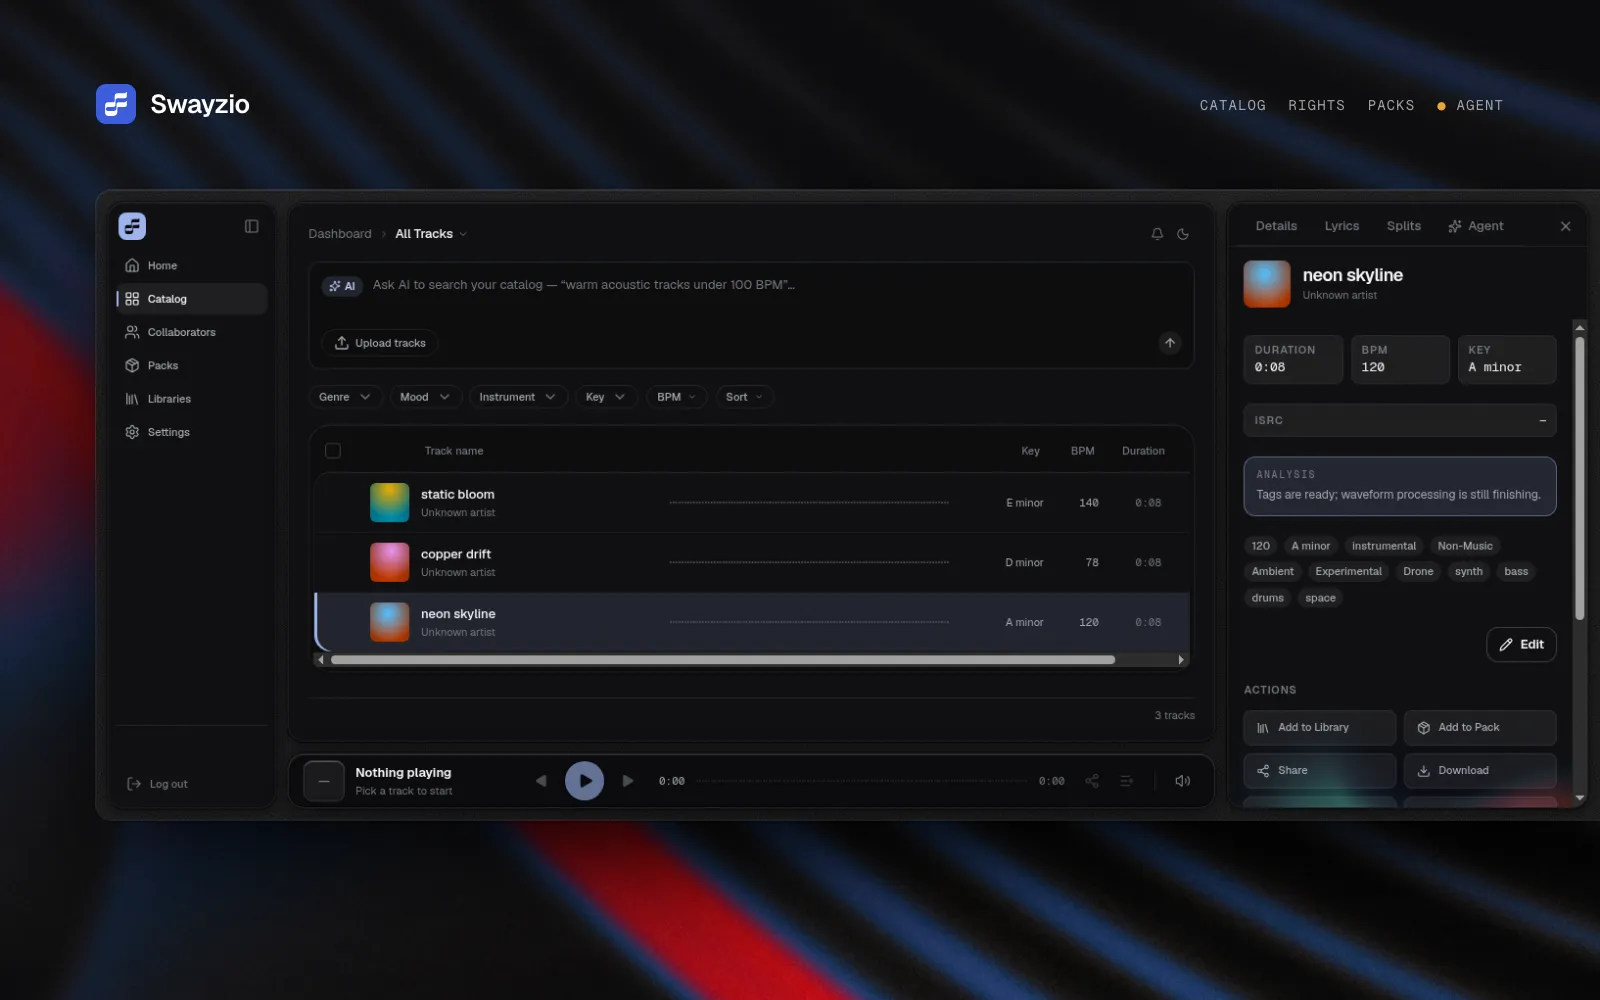Open Packs in the sidebar

point(191,366)
